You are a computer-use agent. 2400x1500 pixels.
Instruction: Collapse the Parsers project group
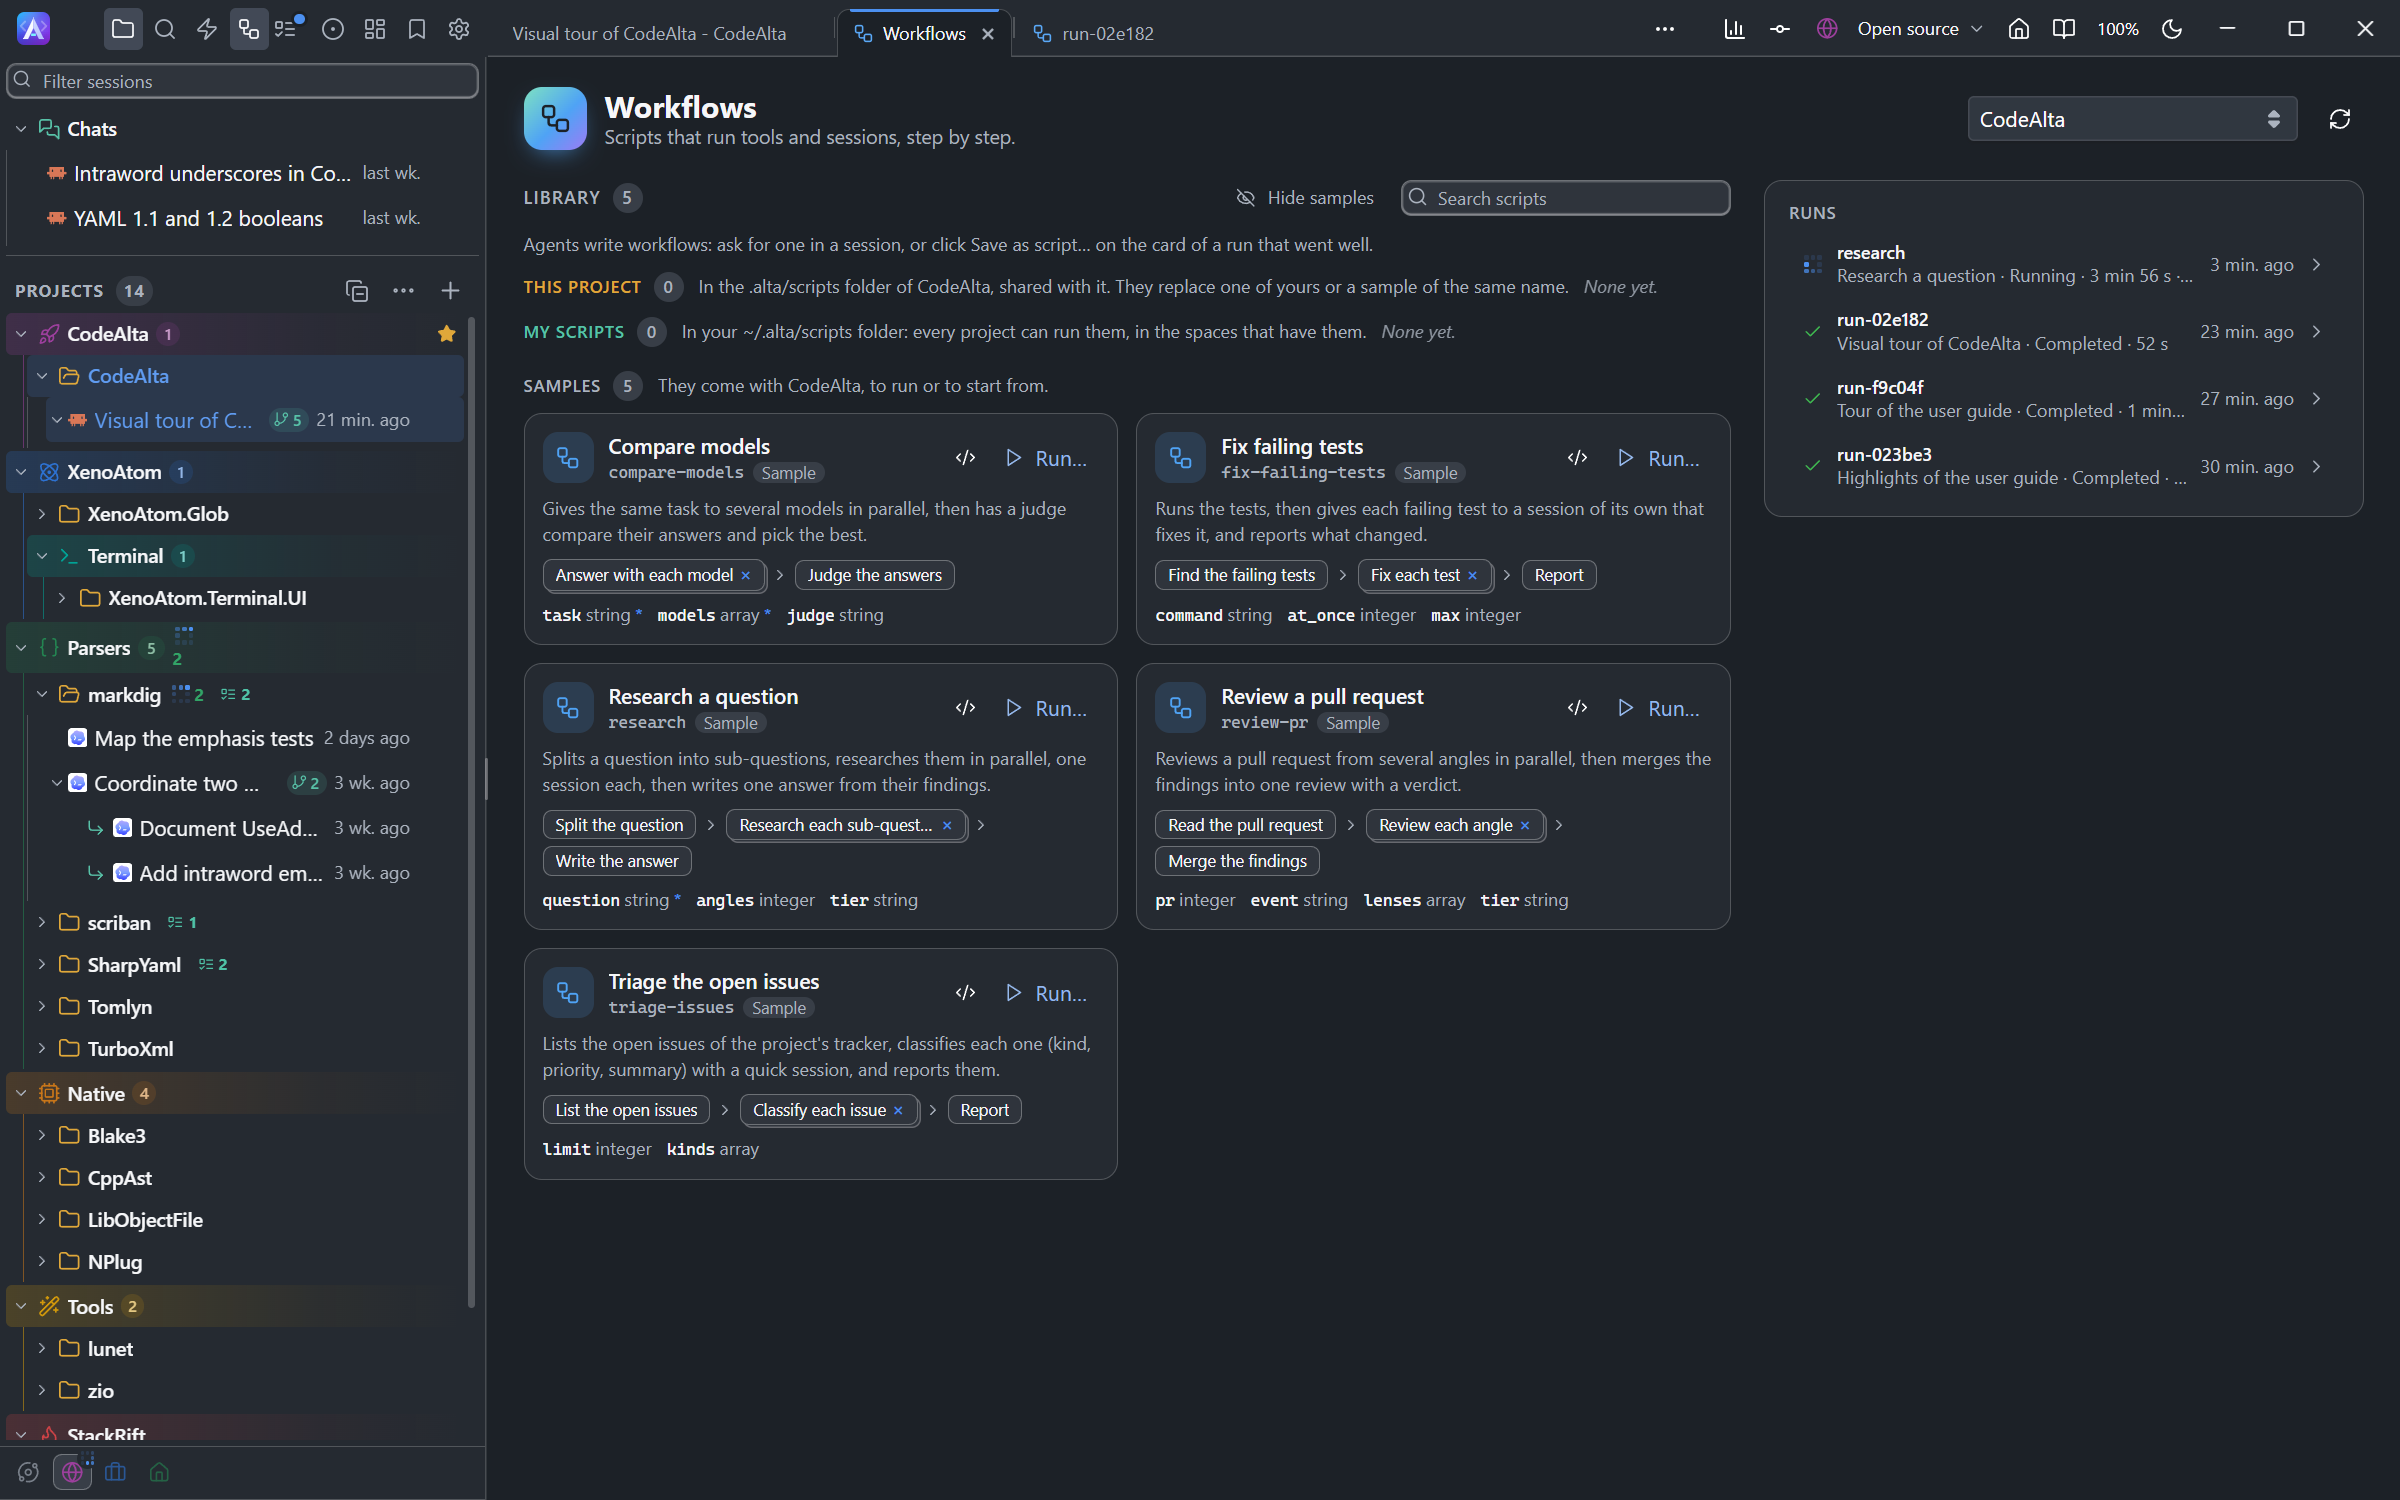point(21,648)
